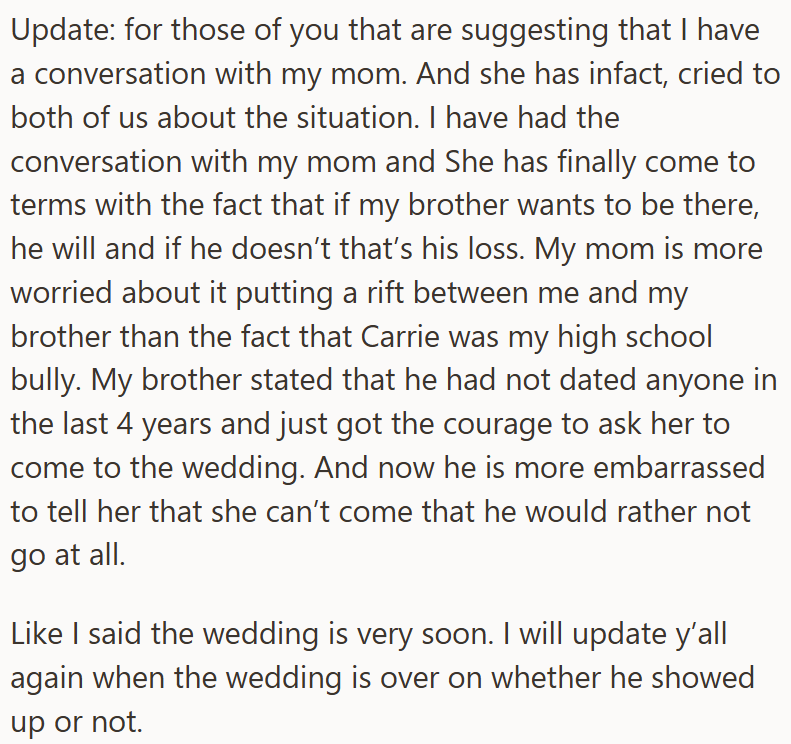
Task: Click the words "go at all."
Action: click(68, 555)
